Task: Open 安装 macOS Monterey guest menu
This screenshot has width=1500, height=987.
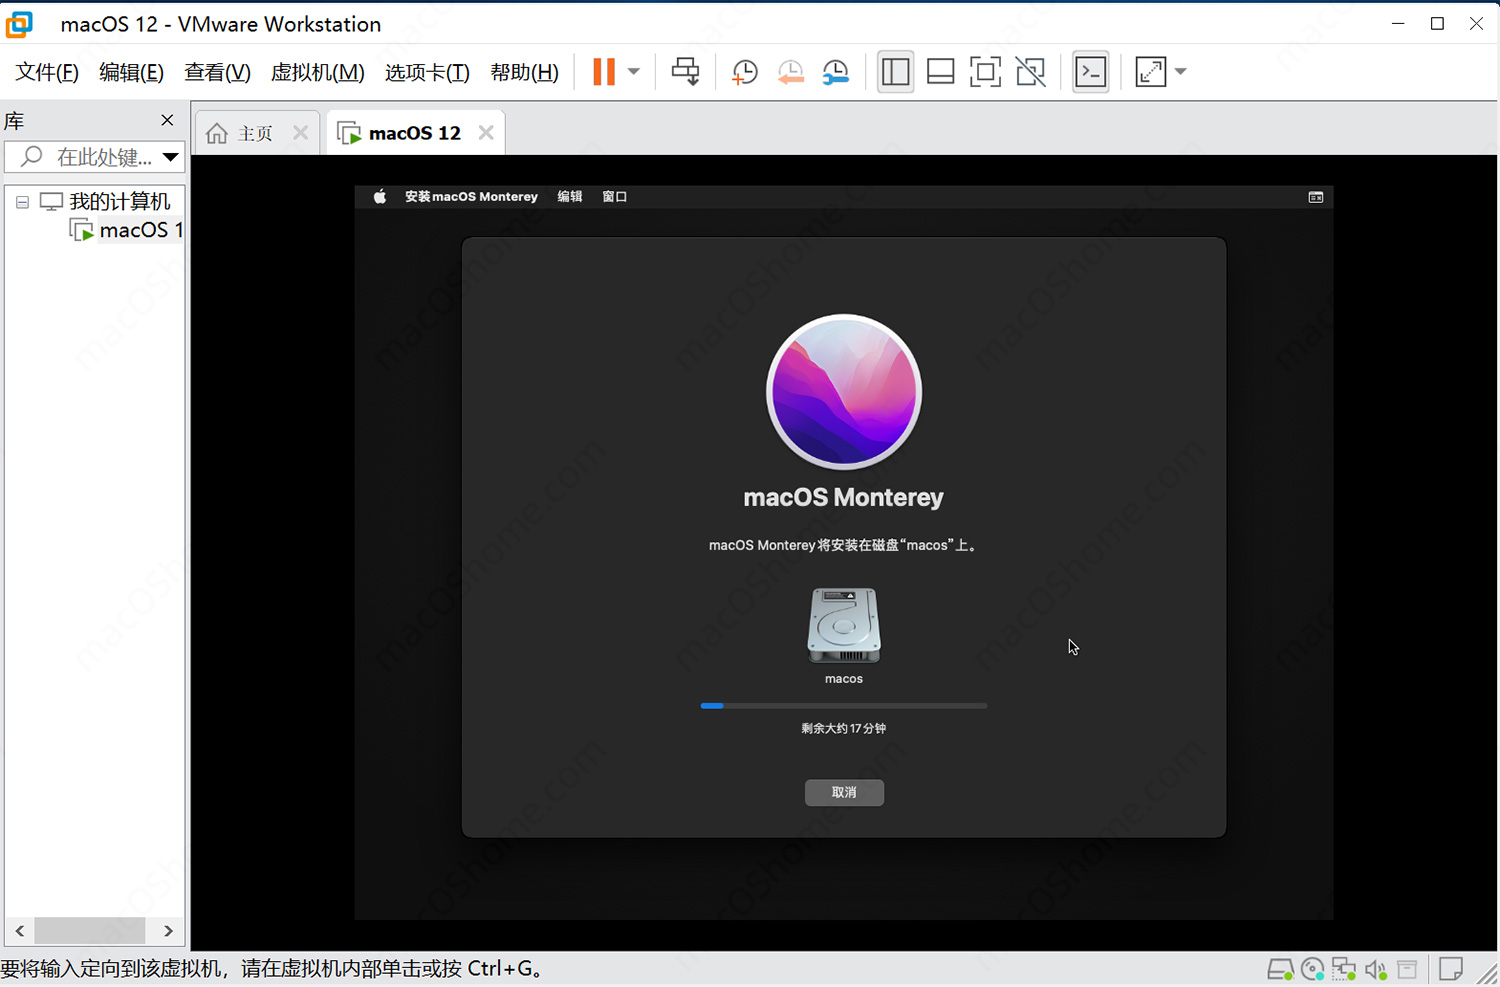Action: click(471, 197)
